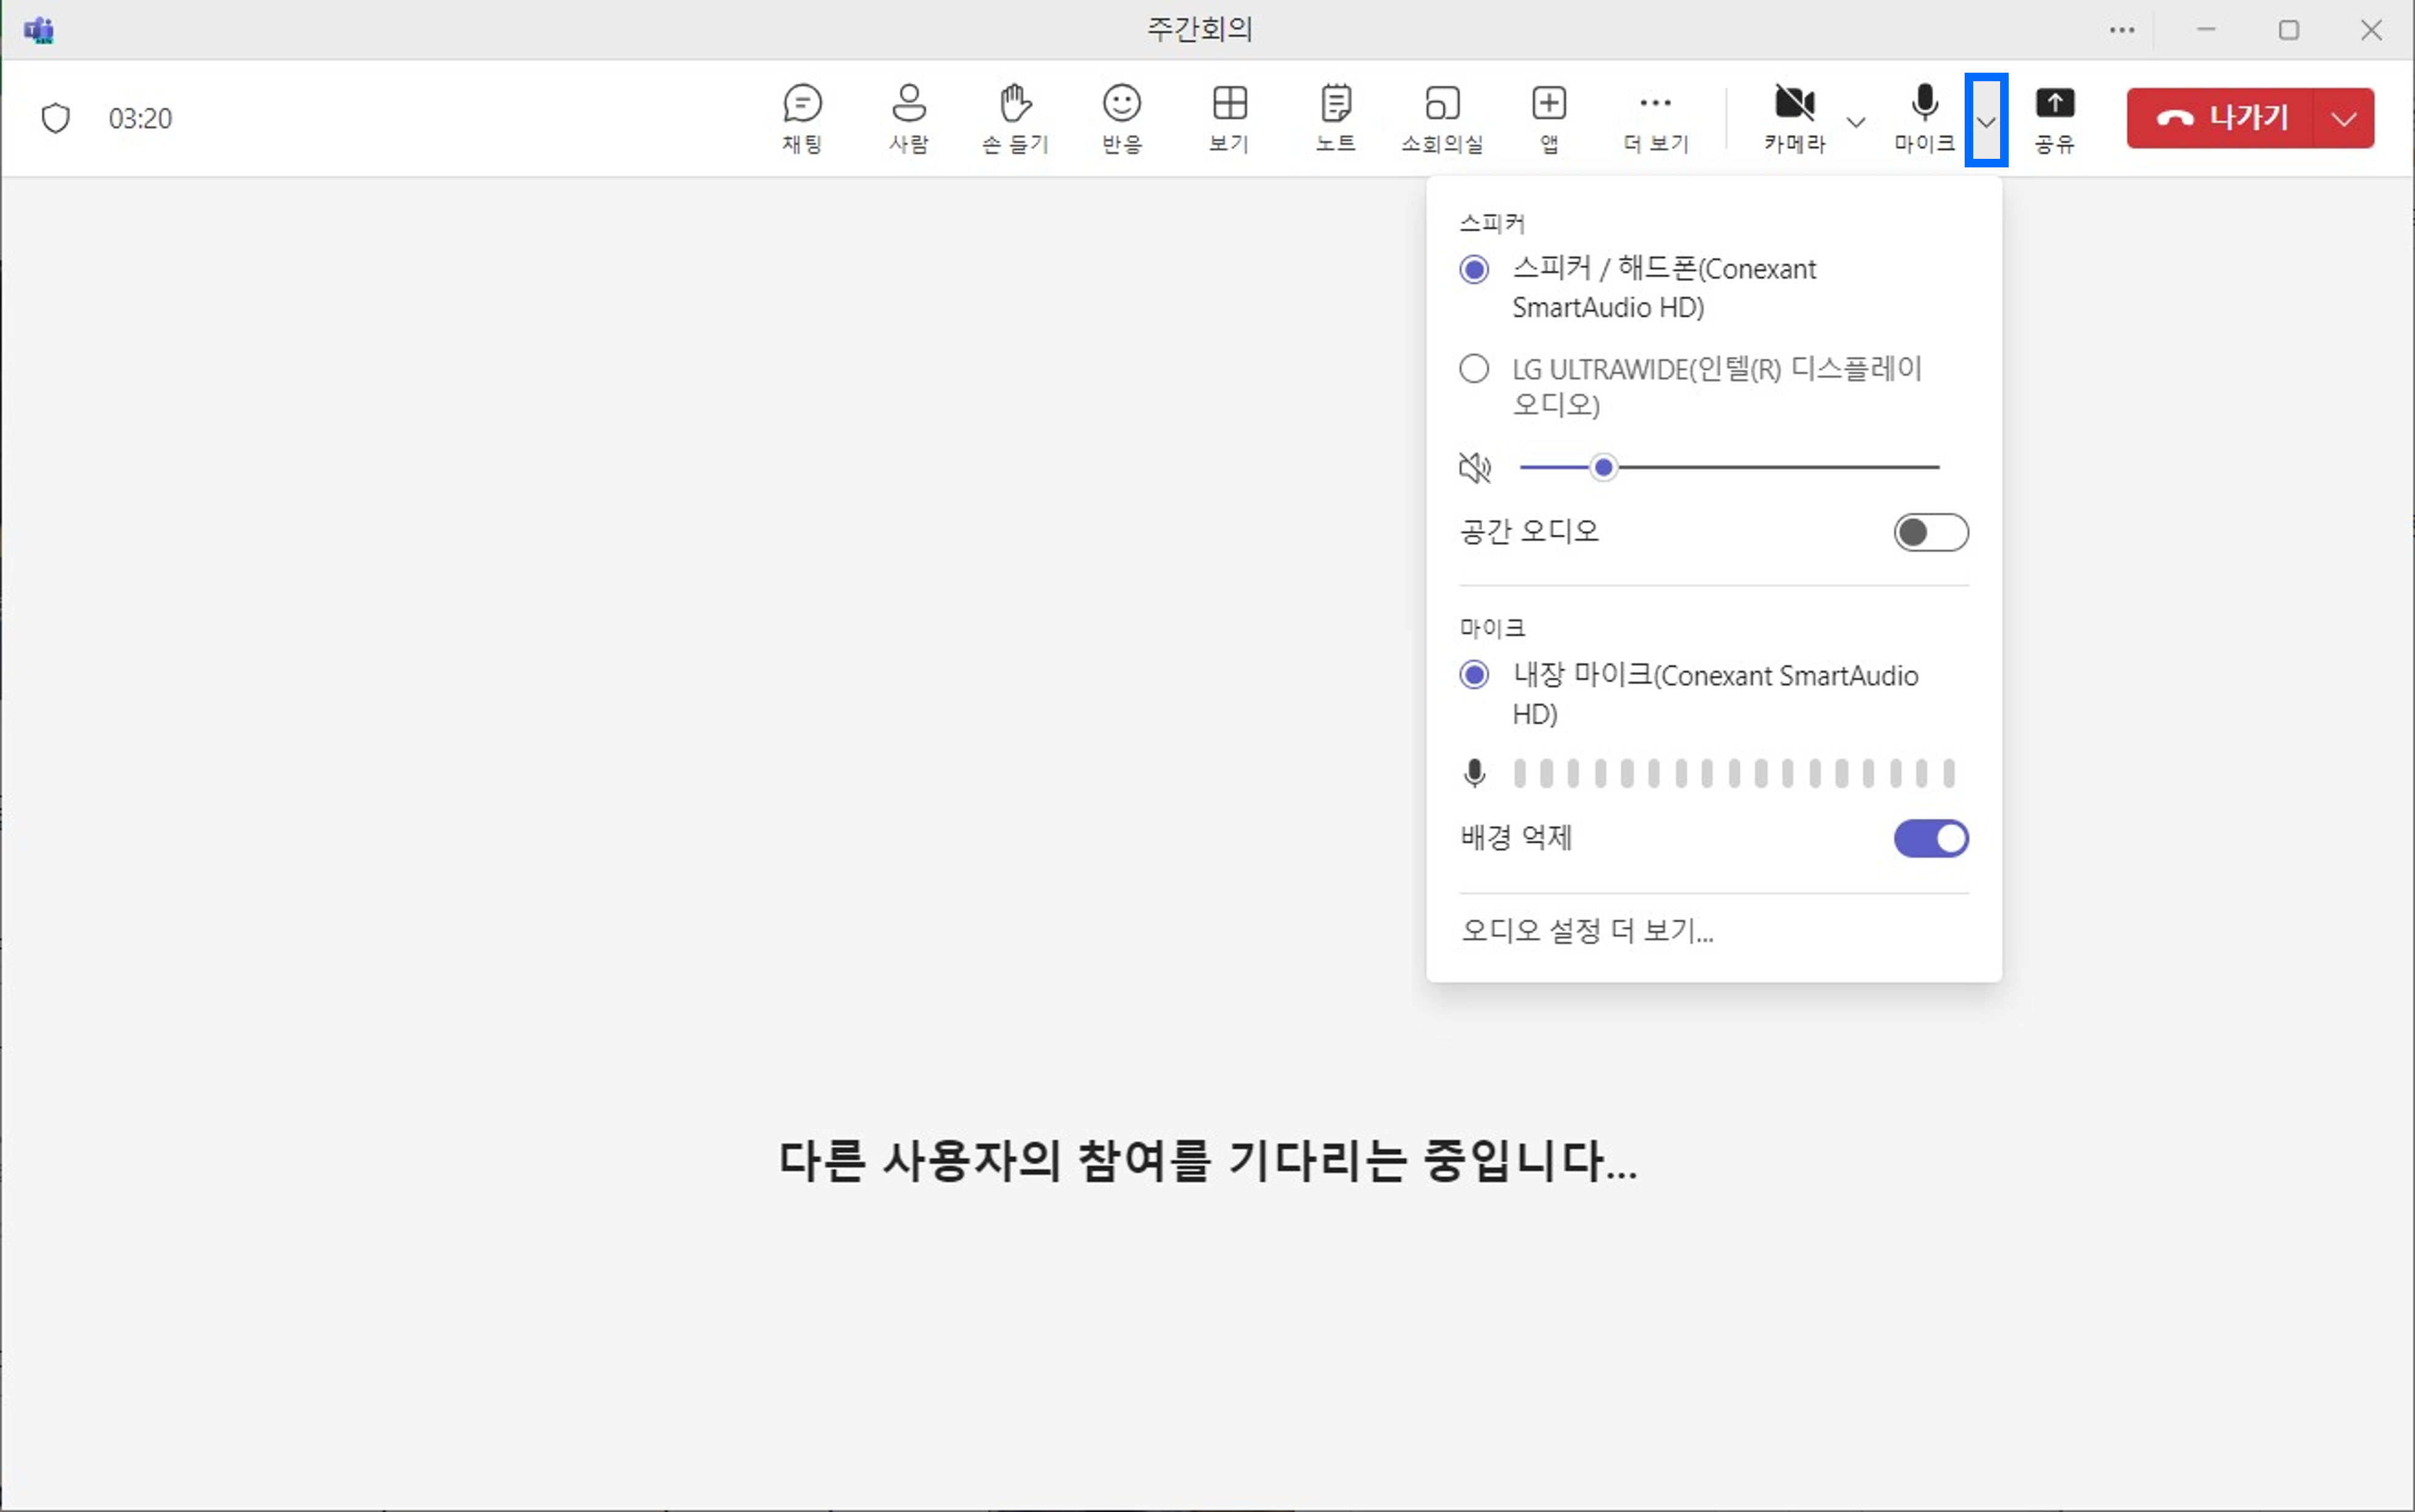Screen dimensions: 2415x1512
Task: Open the title bar ellipsis menu
Action: tap(2123, 29)
